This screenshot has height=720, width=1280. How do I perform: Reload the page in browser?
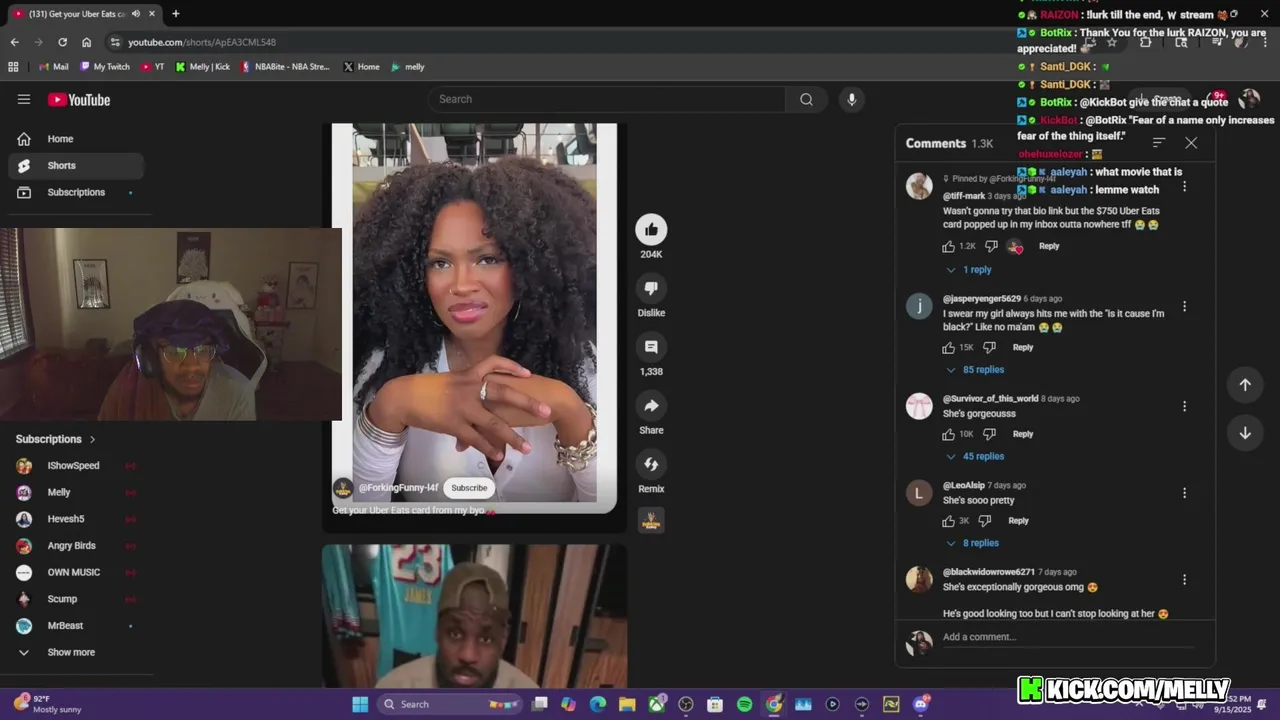pyautogui.click(x=62, y=42)
